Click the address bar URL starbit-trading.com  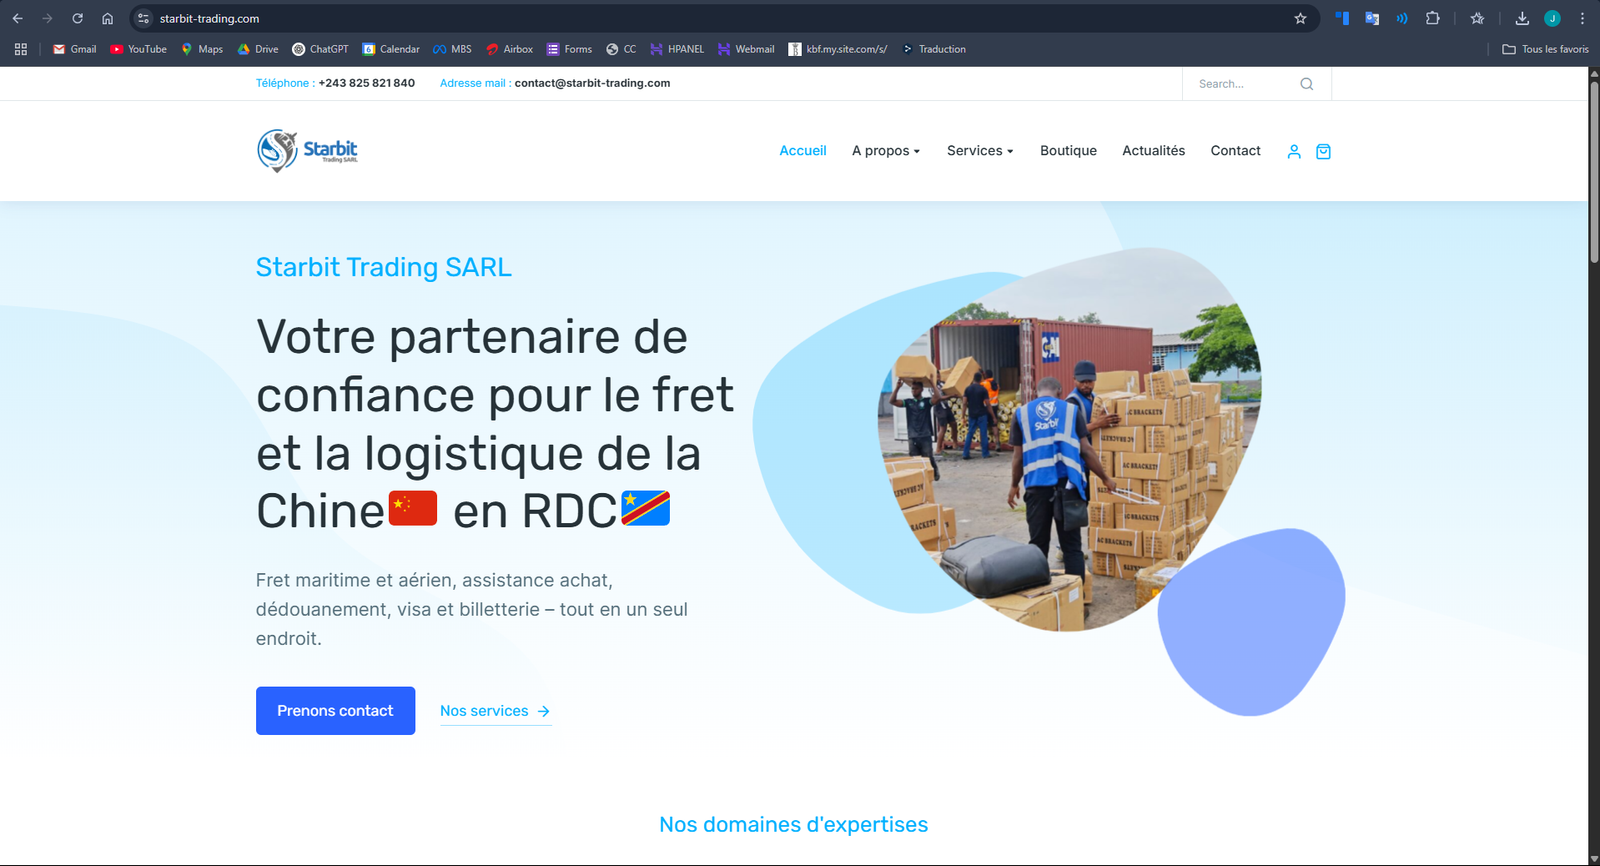point(209,18)
